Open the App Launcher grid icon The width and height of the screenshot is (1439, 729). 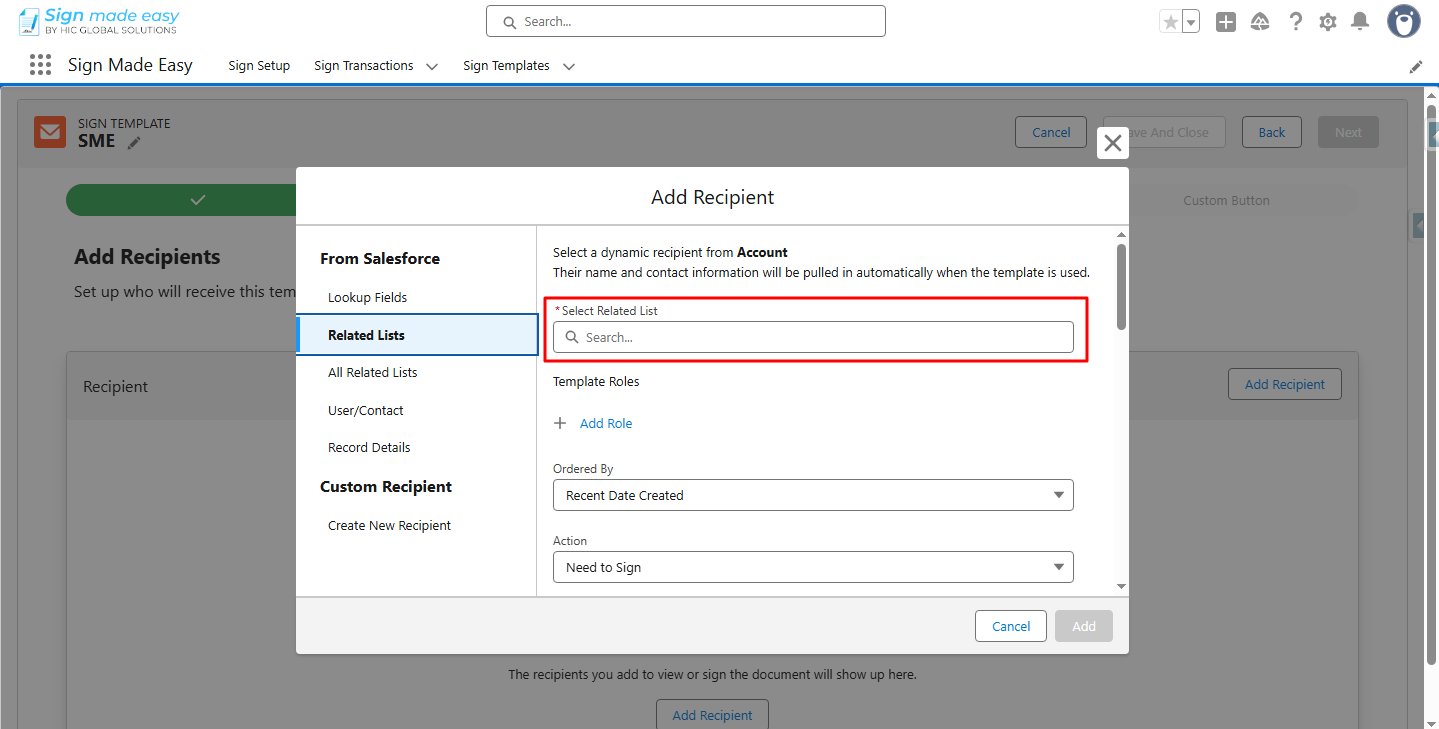click(40, 65)
